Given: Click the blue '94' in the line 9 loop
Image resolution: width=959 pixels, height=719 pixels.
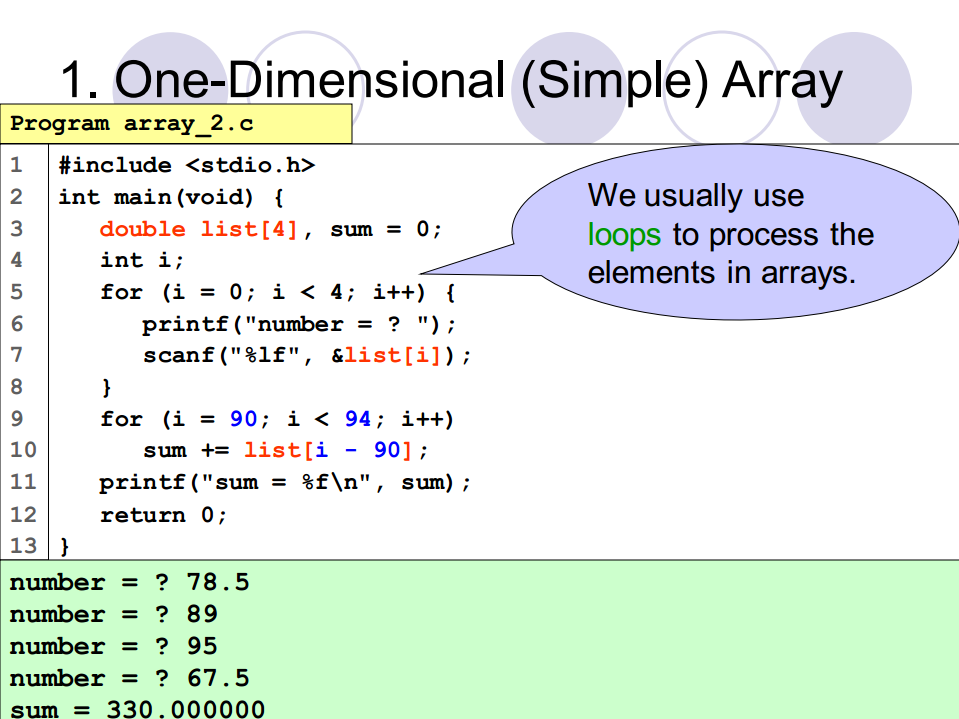Looking at the screenshot, I should click(x=358, y=419).
